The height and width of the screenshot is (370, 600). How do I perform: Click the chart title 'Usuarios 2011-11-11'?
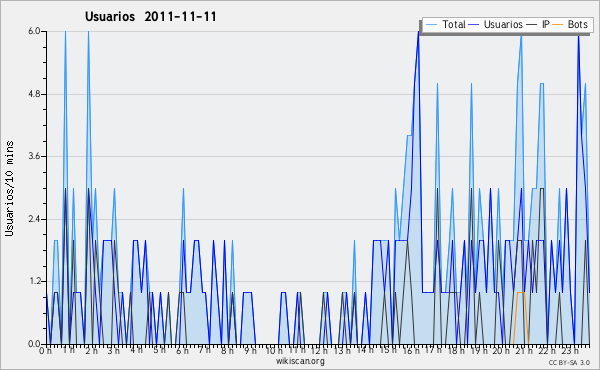[x=151, y=16]
